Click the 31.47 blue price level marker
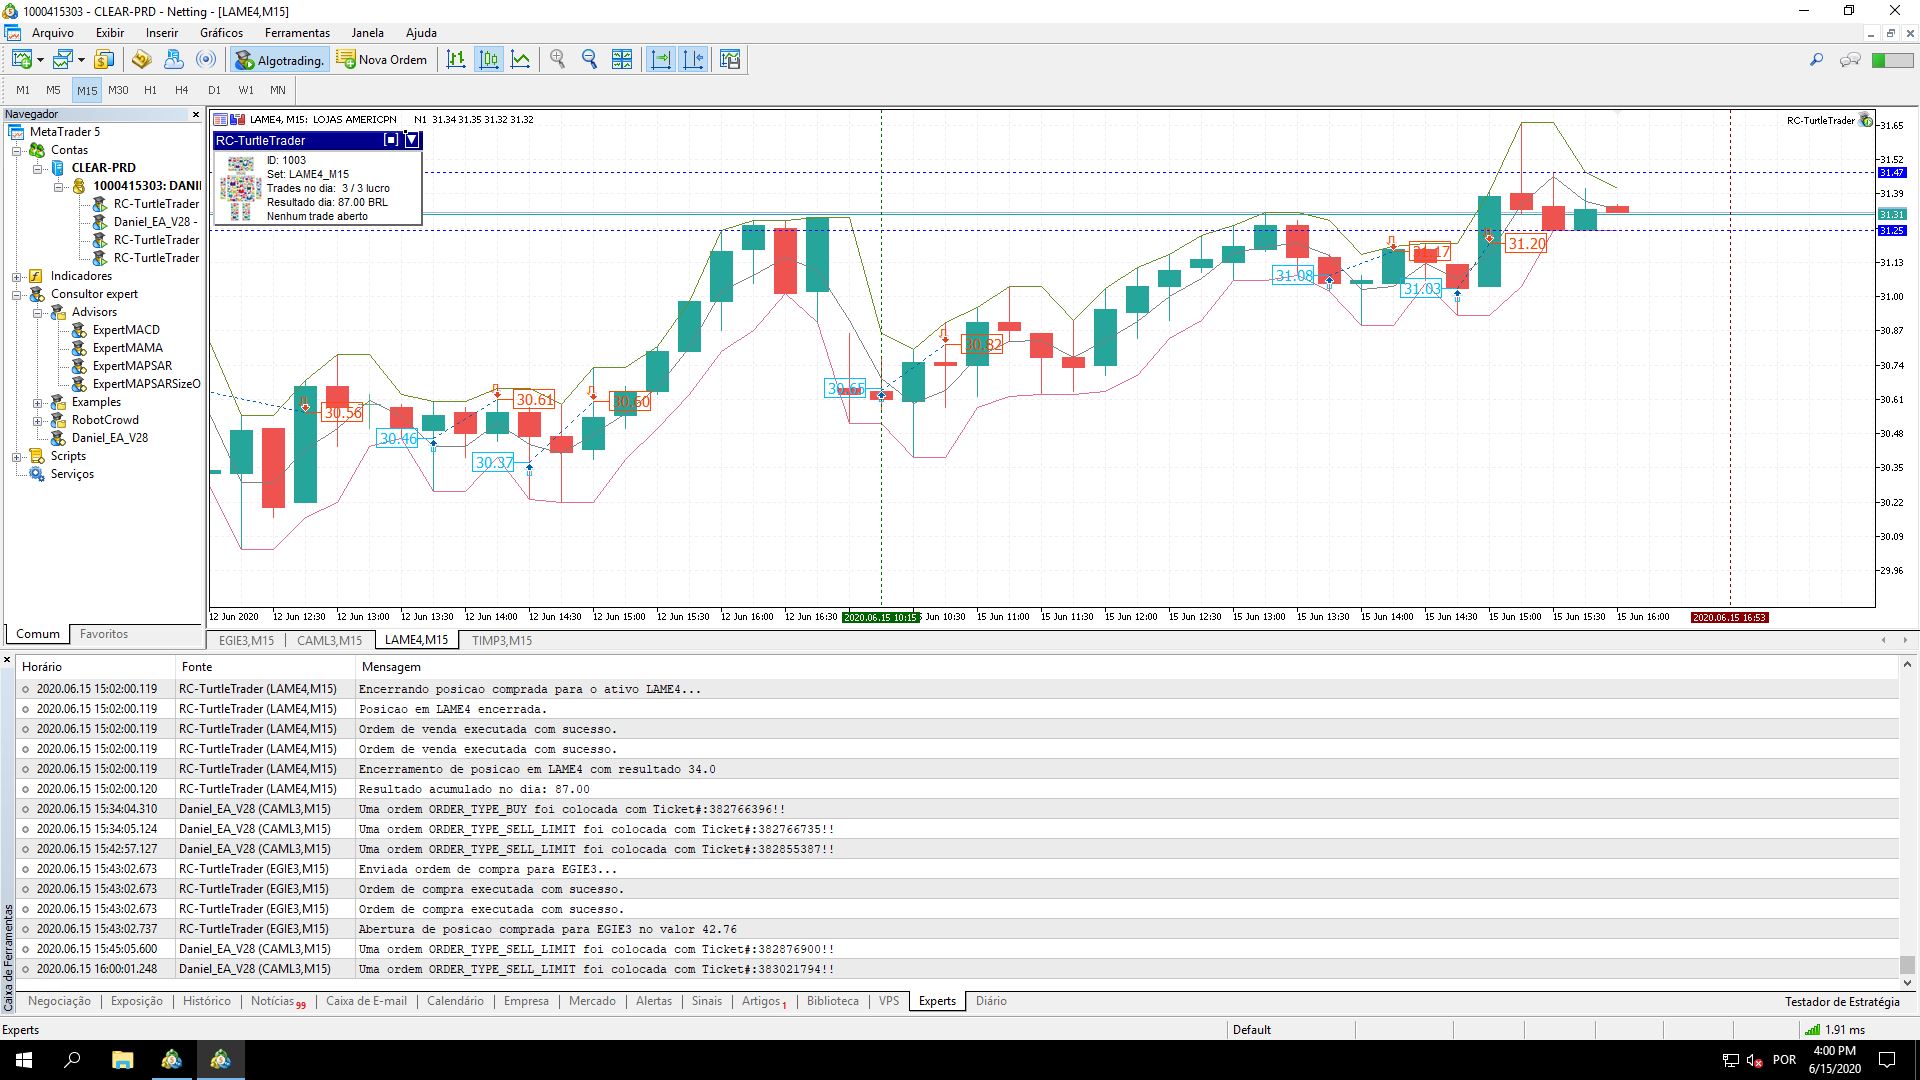The width and height of the screenshot is (1920, 1080). pyautogui.click(x=1892, y=173)
